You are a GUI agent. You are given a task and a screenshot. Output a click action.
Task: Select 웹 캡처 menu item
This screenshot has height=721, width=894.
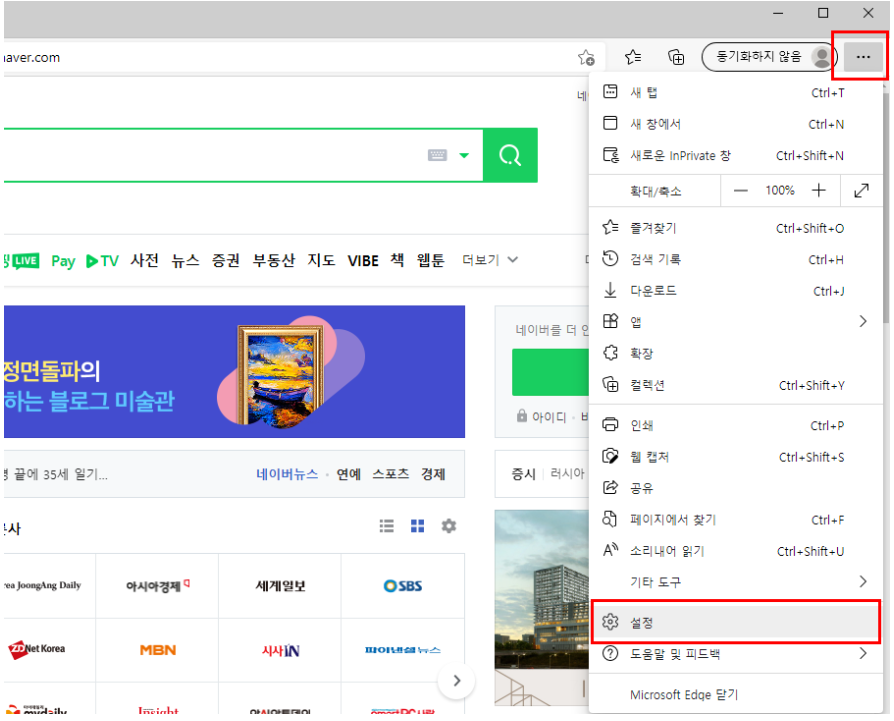coord(734,457)
